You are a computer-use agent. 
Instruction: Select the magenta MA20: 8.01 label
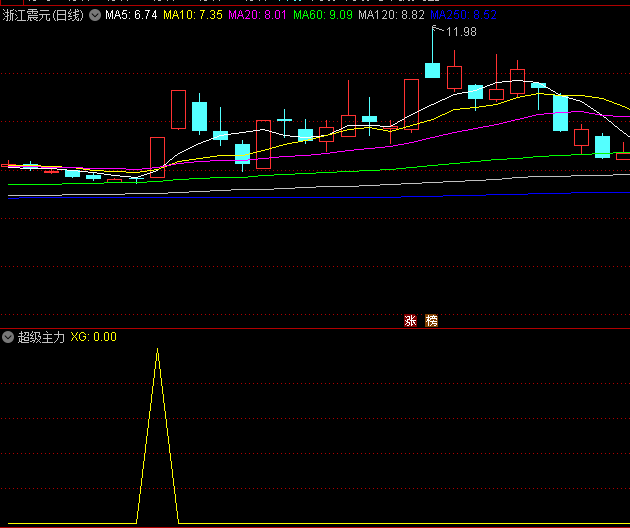[258, 15]
